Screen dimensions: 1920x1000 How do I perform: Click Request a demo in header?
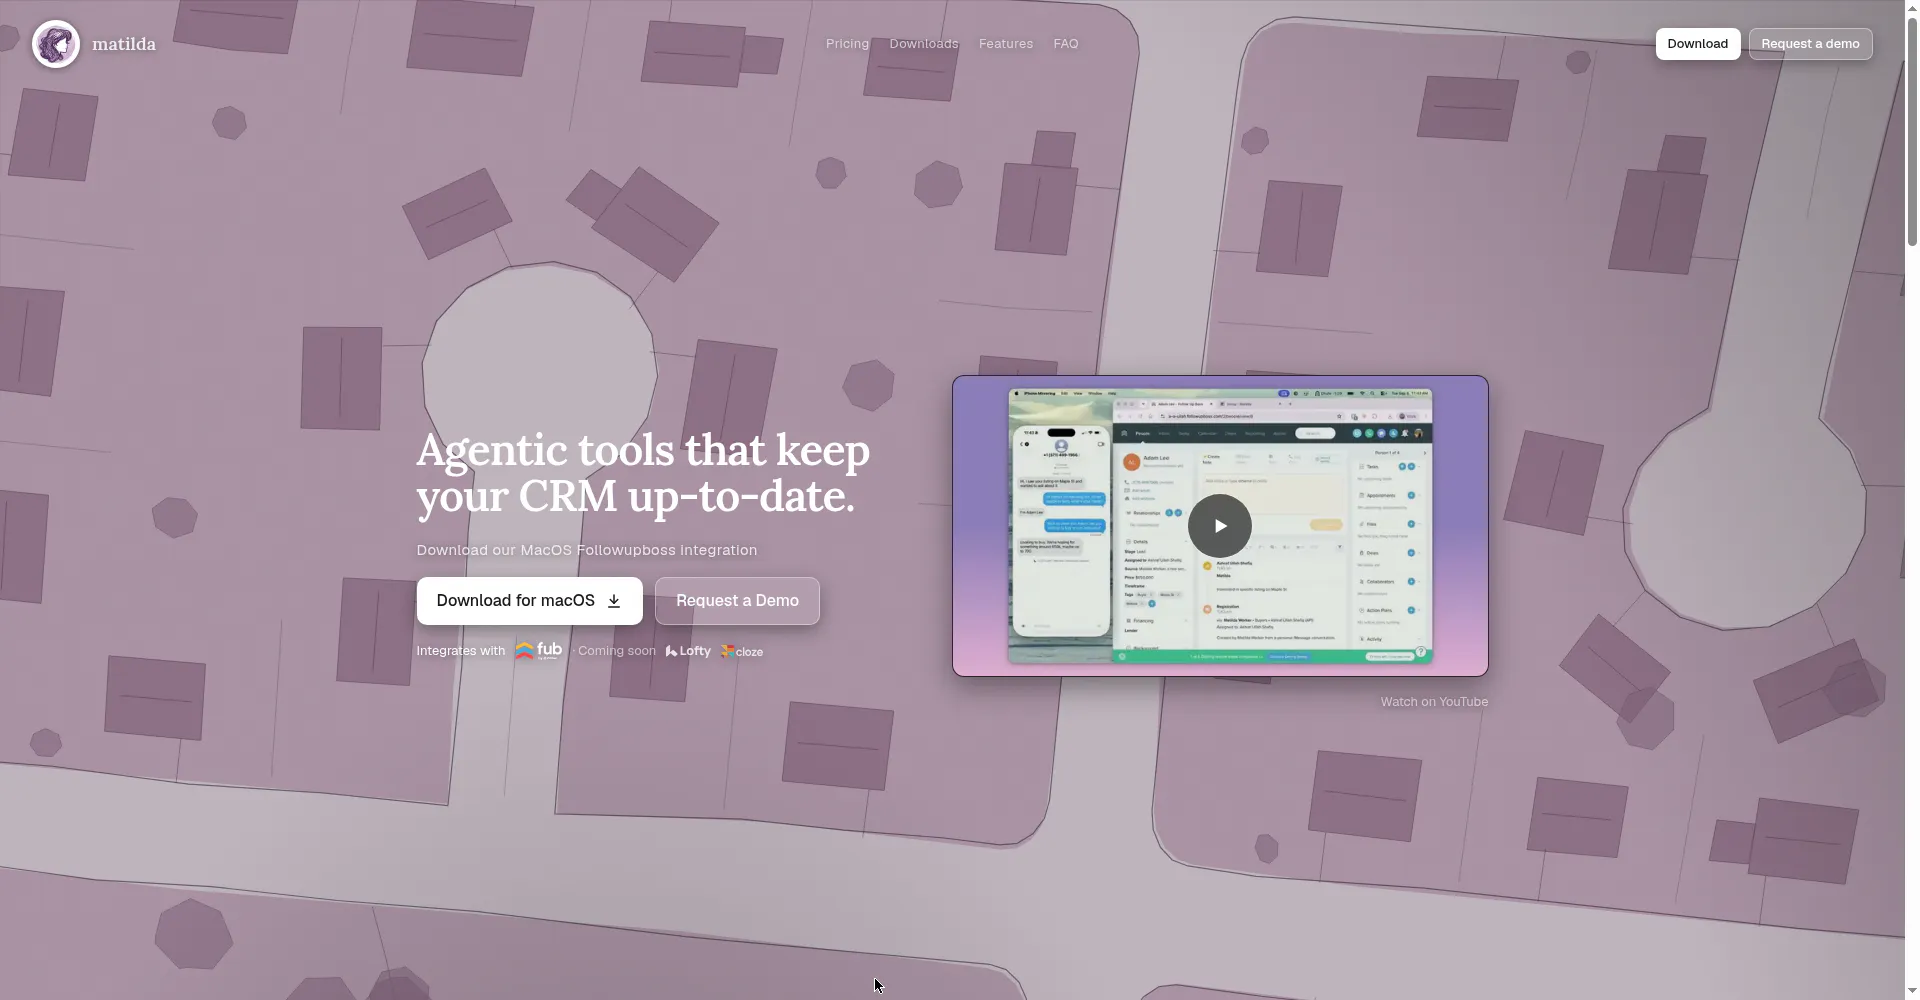click(1811, 44)
